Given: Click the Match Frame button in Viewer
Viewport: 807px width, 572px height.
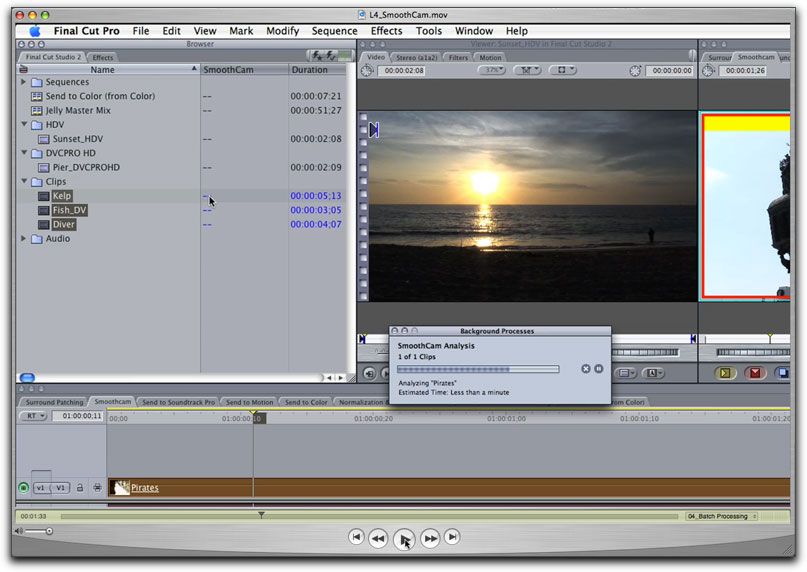Looking at the screenshot, I should pyautogui.click(x=369, y=373).
